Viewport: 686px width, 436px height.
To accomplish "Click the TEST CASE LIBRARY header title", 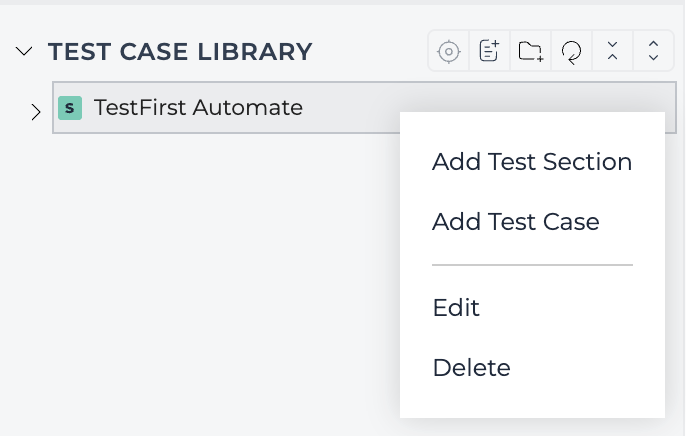I will (x=180, y=52).
